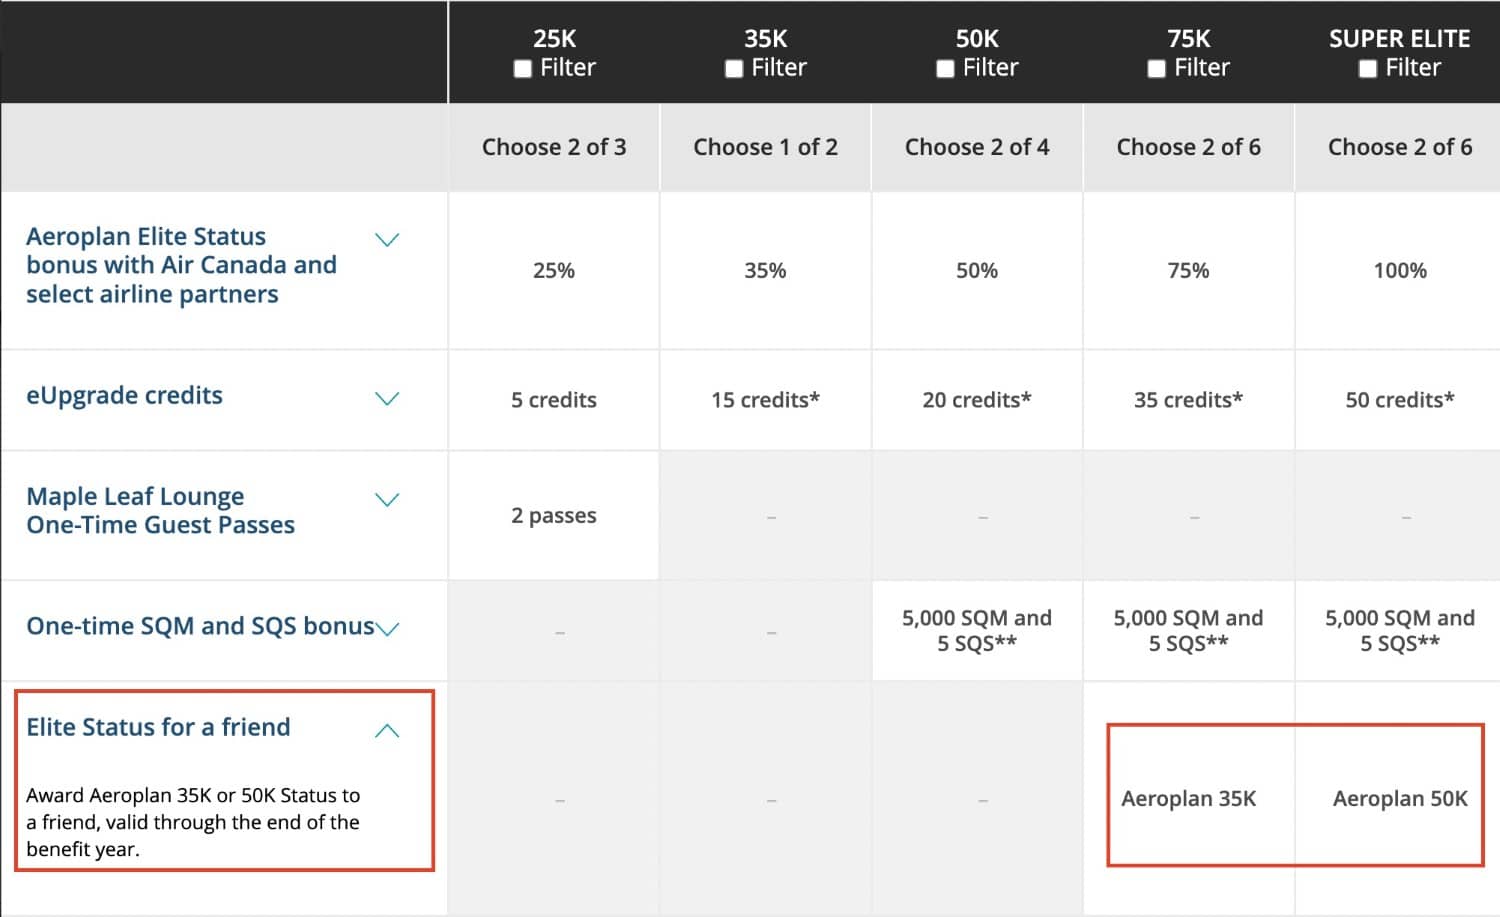Click the Elite Status for a friend heading
The width and height of the screenshot is (1500, 917).
158,728
